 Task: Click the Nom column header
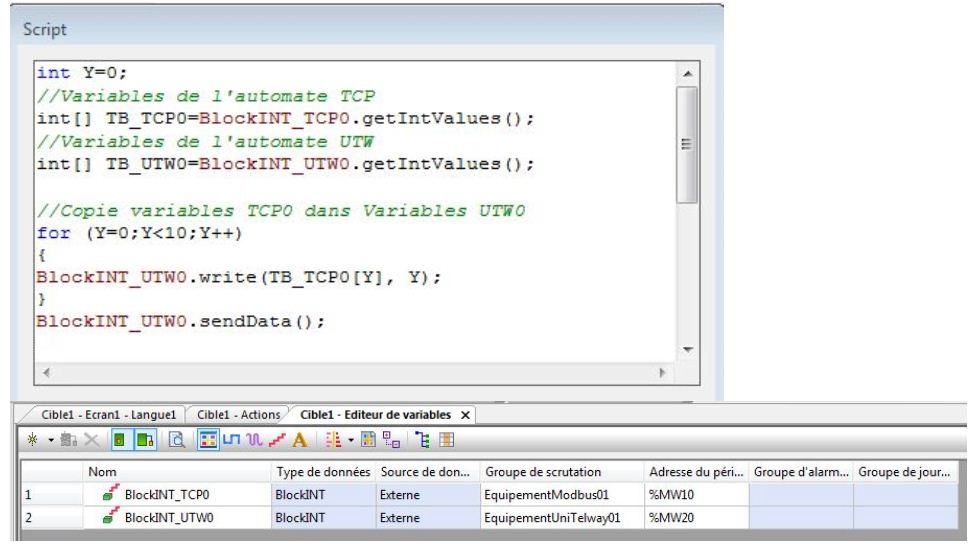tap(100, 469)
